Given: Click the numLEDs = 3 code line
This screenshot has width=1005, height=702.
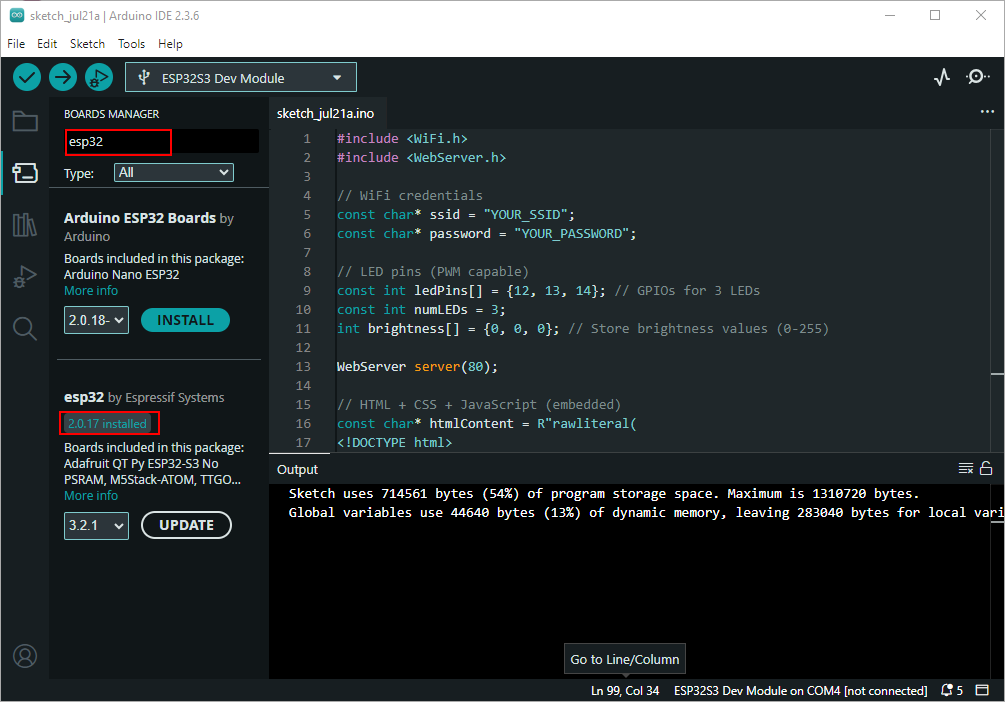Looking at the screenshot, I should pos(421,310).
